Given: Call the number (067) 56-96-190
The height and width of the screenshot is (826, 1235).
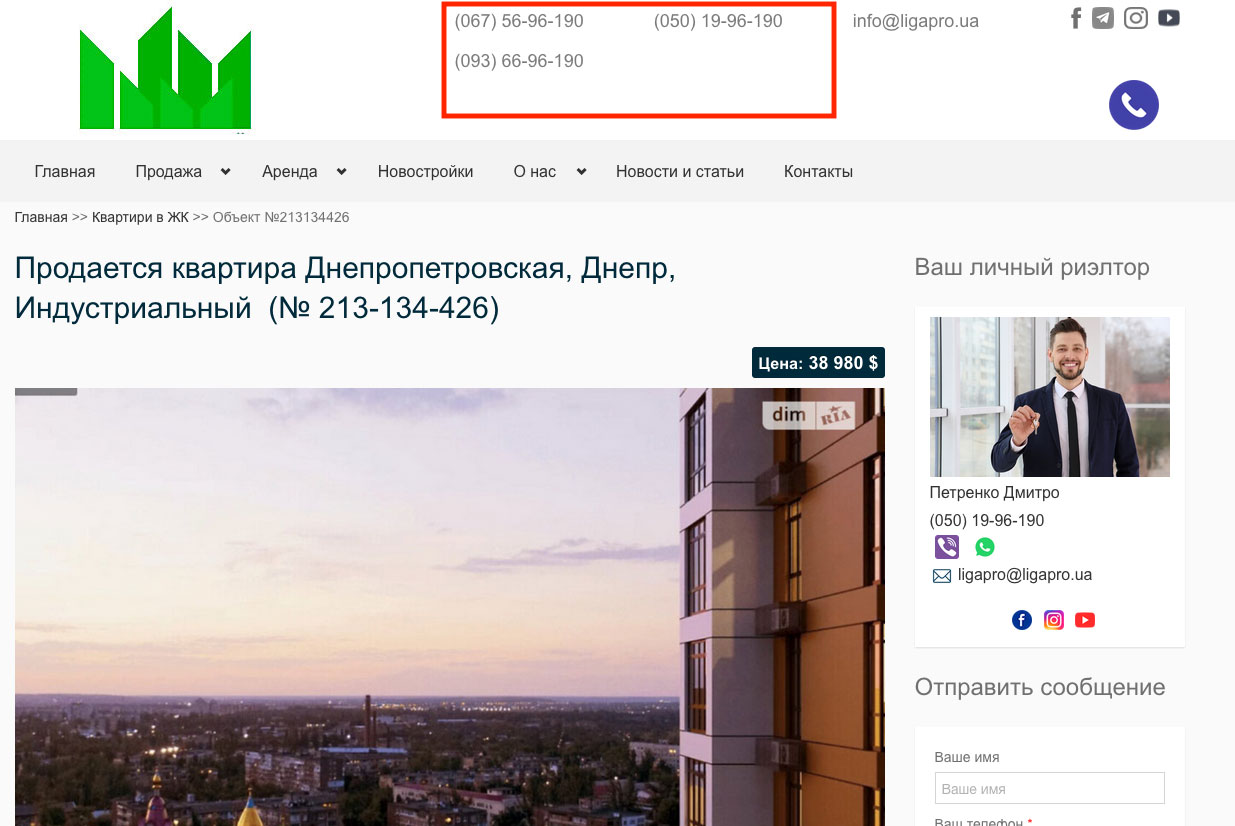Looking at the screenshot, I should click(x=519, y=21).
